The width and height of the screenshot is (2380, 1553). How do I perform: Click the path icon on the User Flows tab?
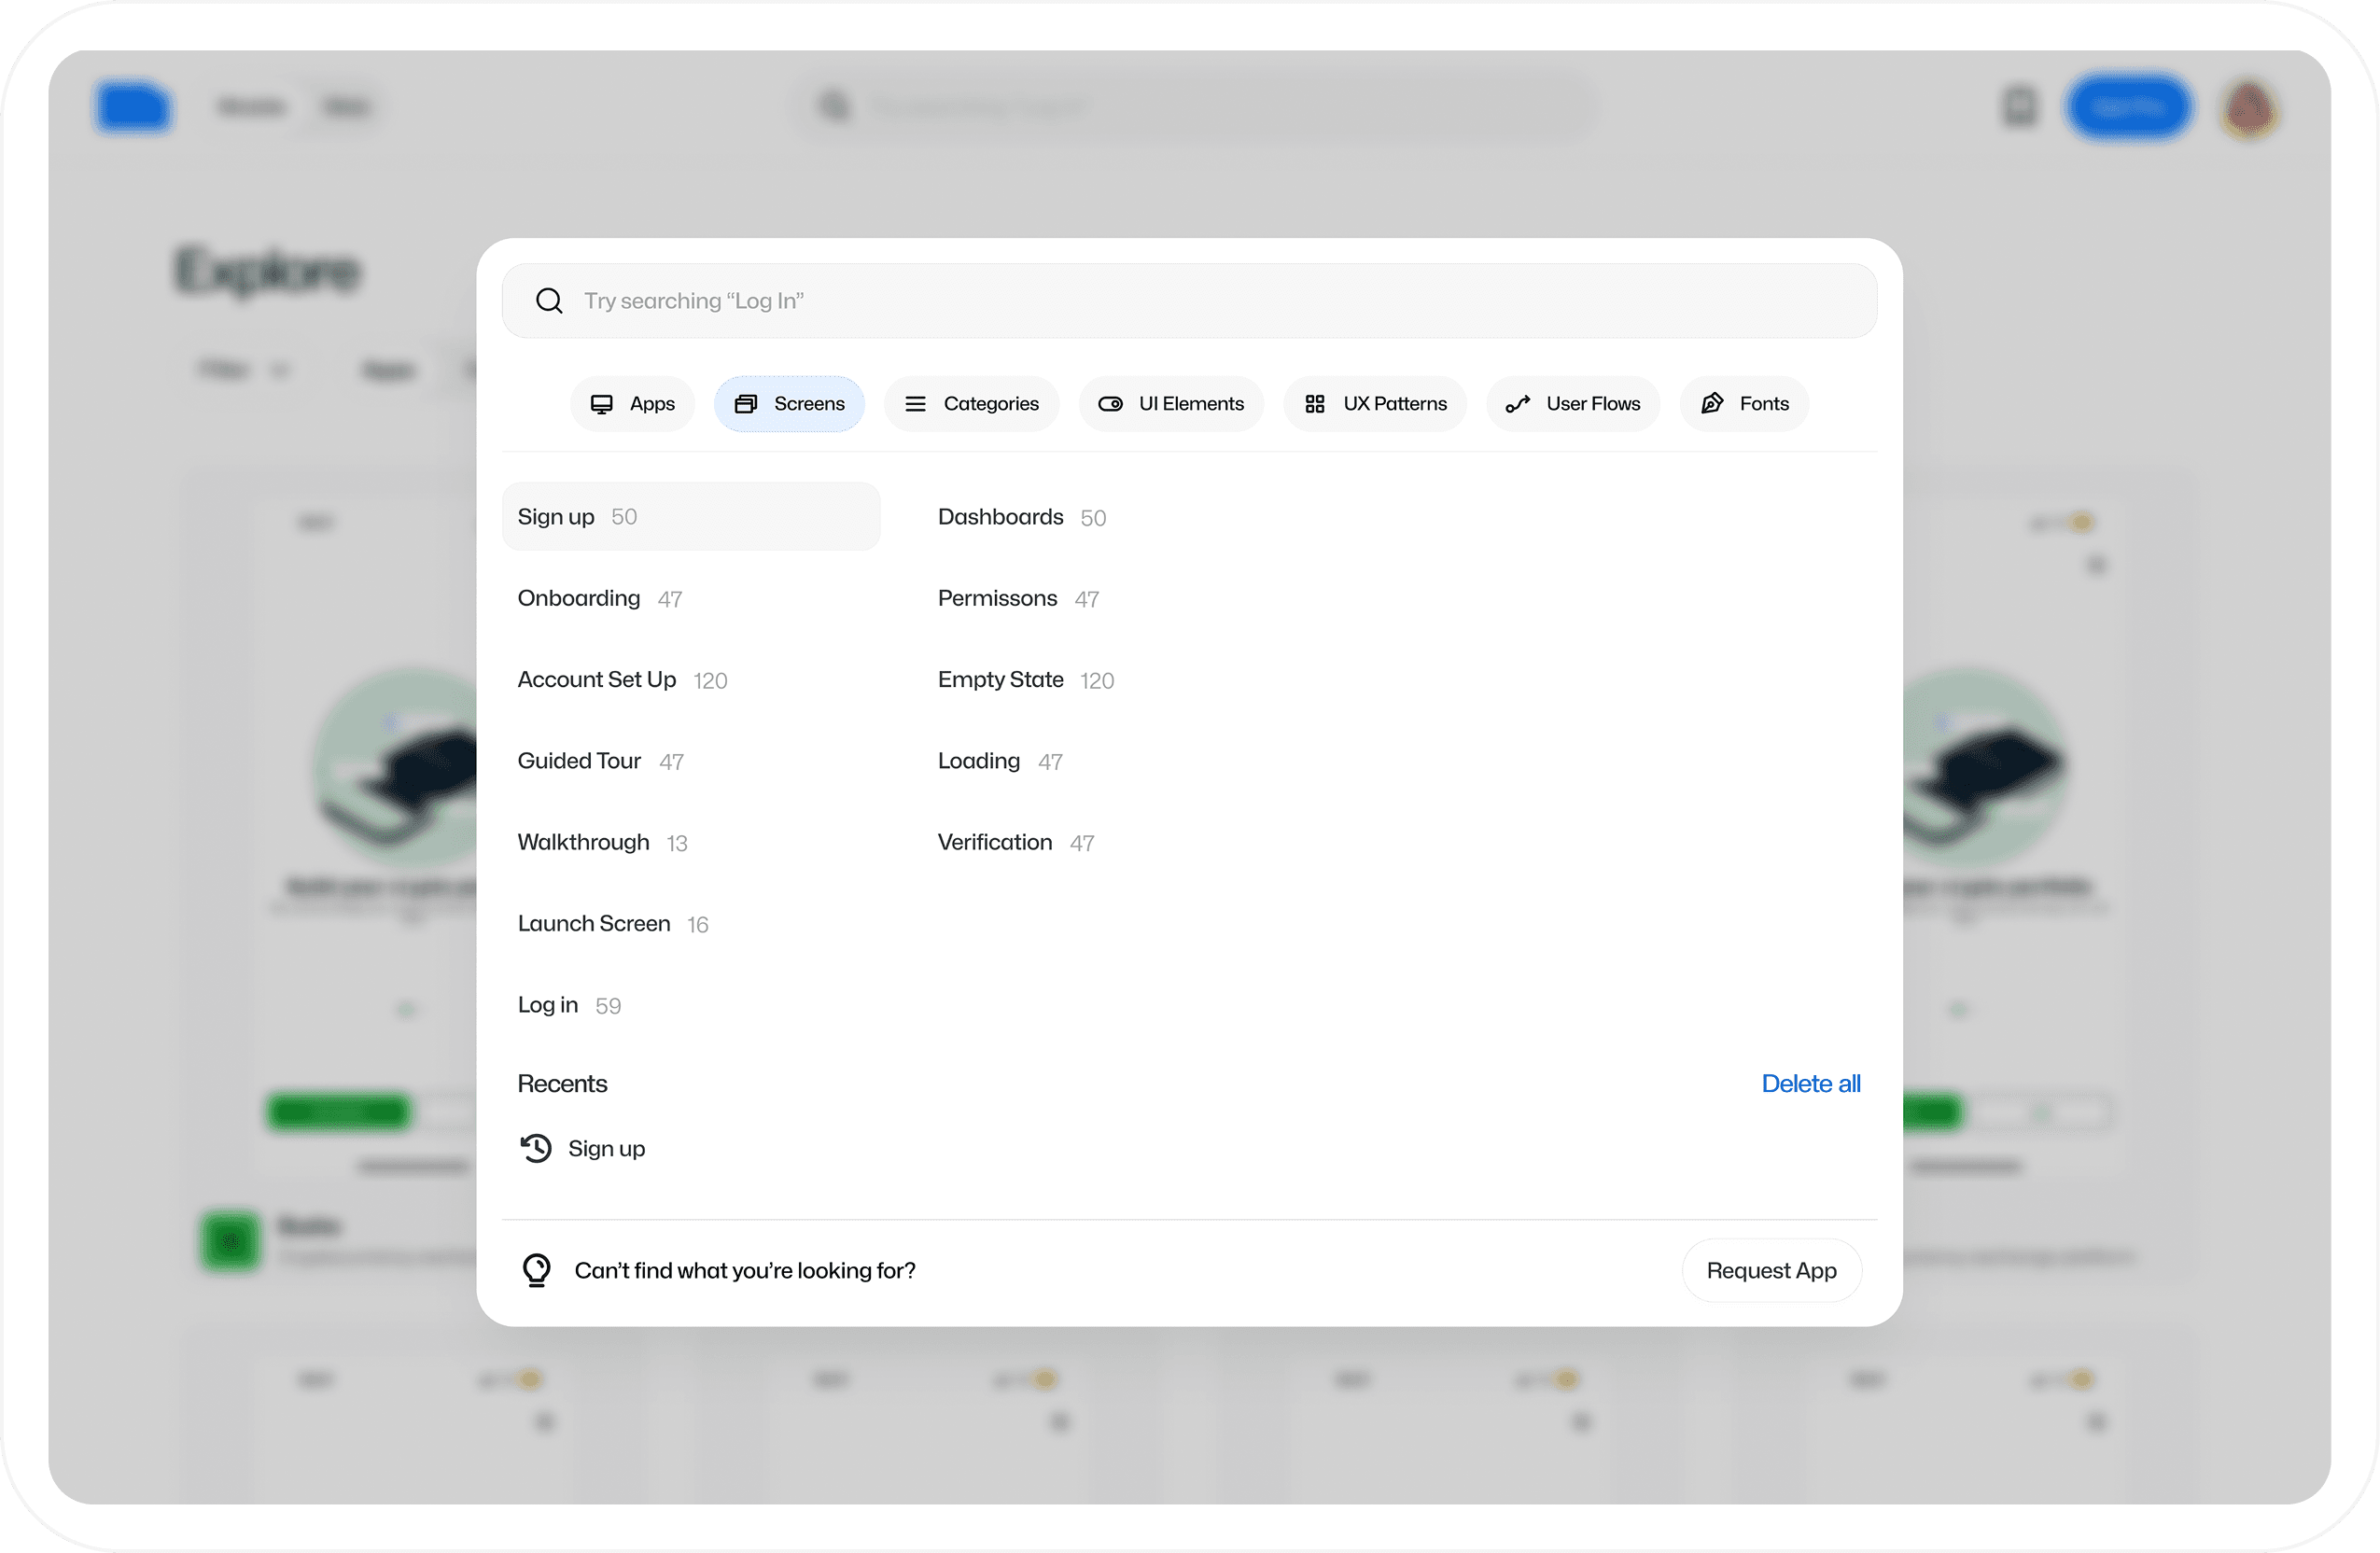(x=1518, y=404)
